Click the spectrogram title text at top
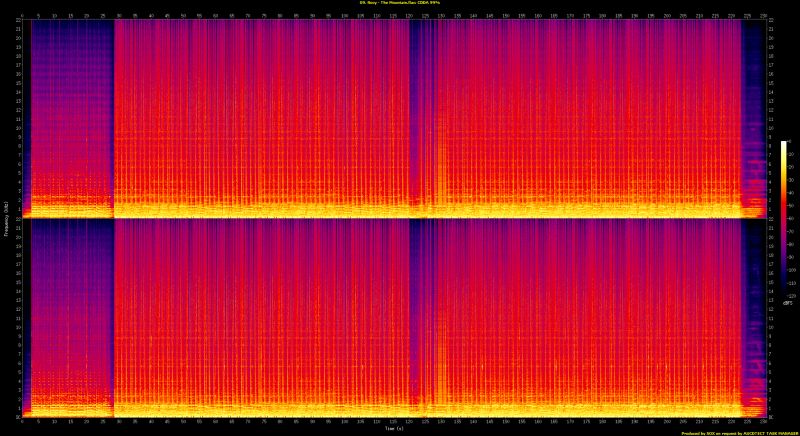The height and width of the screenshot is (436, 800). click(400, 3)
